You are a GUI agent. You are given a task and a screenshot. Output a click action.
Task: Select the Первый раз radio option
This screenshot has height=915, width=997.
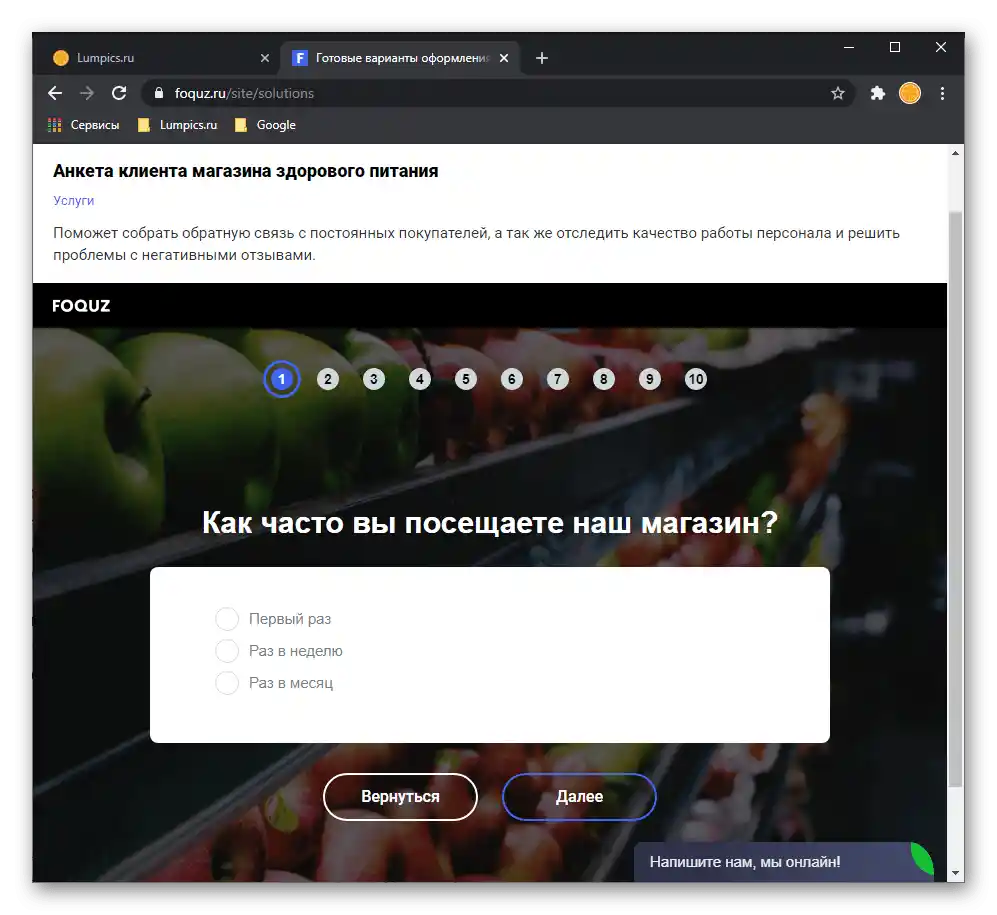tap(227, 619)
